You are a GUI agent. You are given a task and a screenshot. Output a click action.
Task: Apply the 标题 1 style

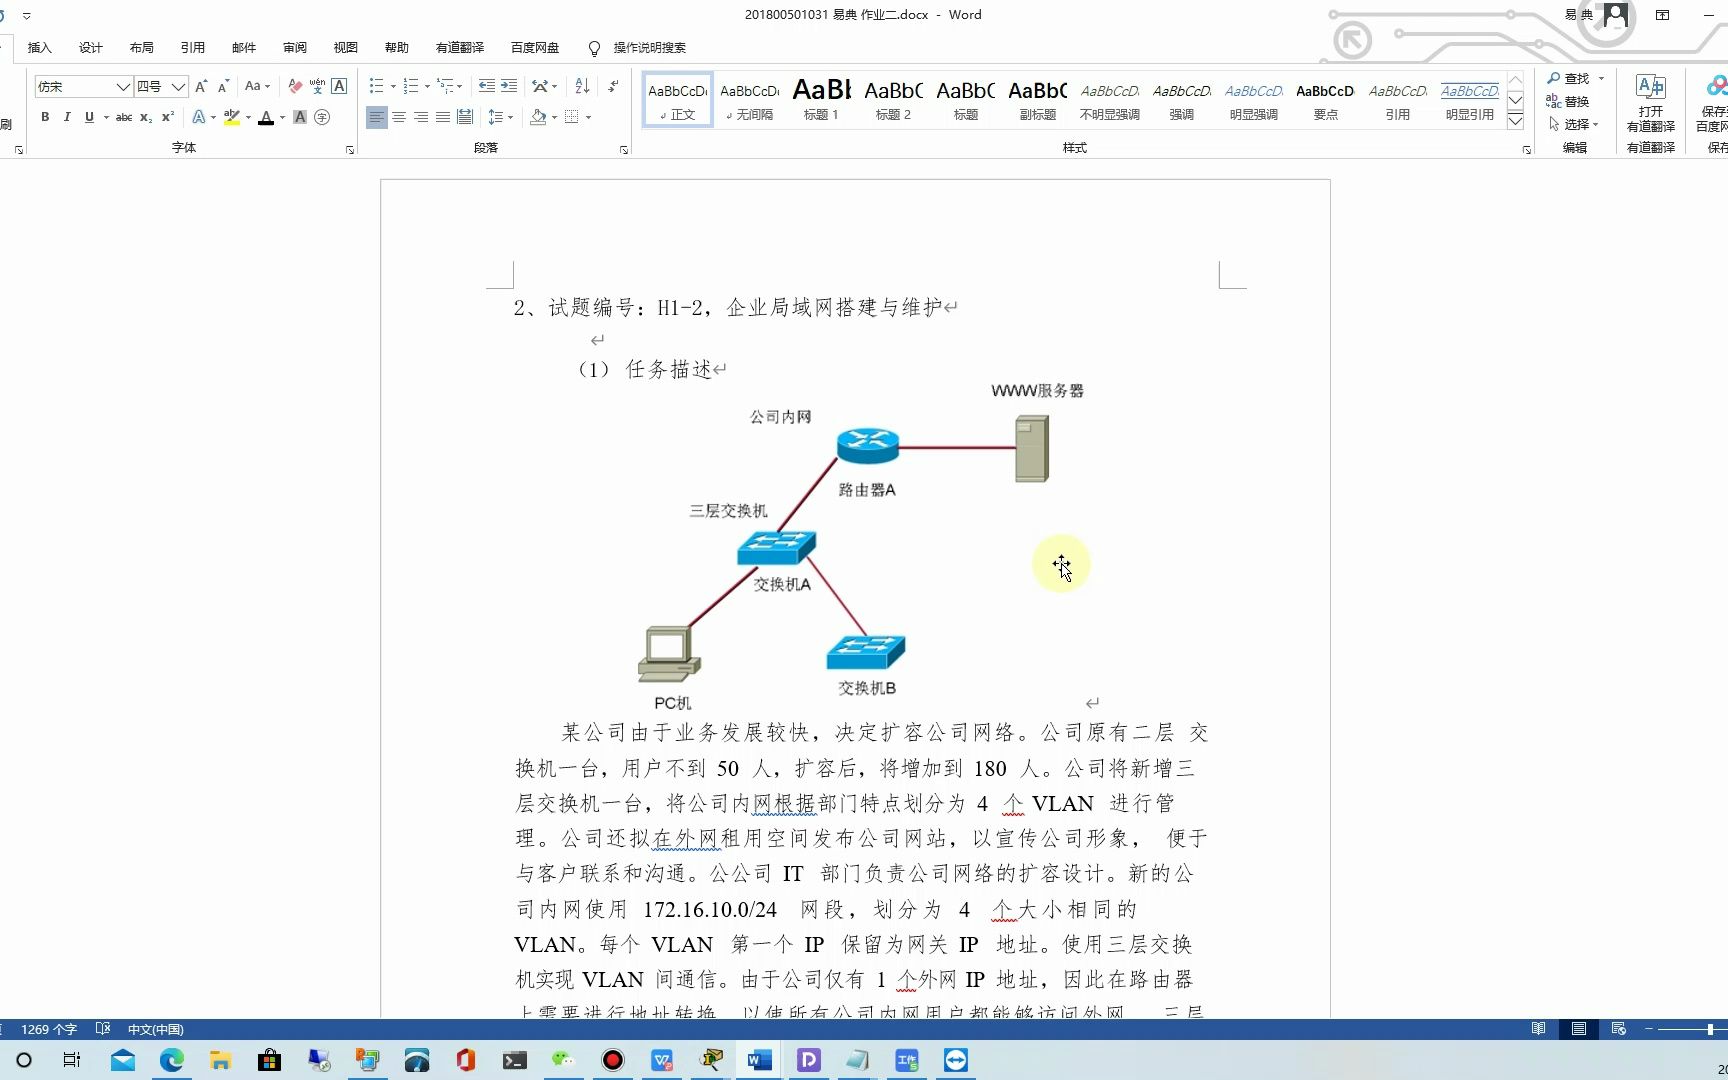tap(820, 99)
